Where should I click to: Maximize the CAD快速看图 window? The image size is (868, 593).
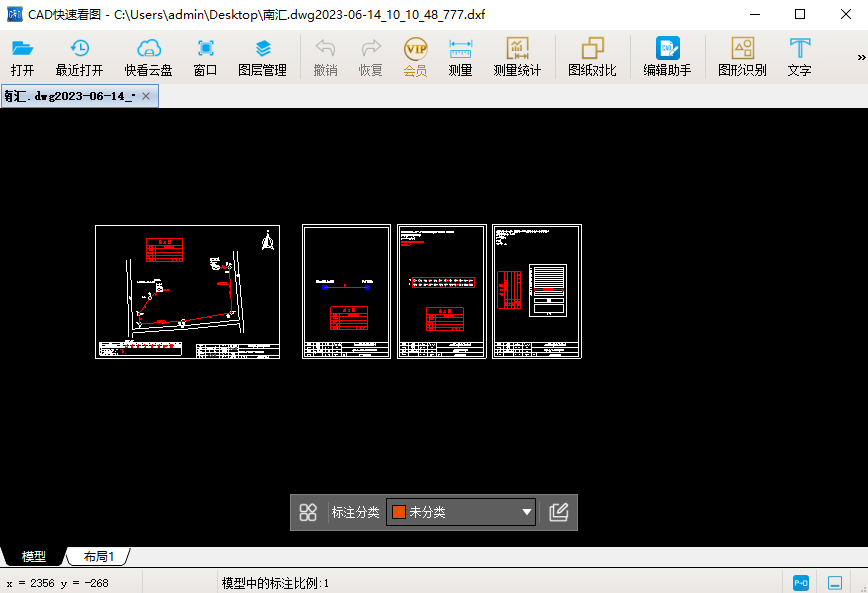coord(800,14)
